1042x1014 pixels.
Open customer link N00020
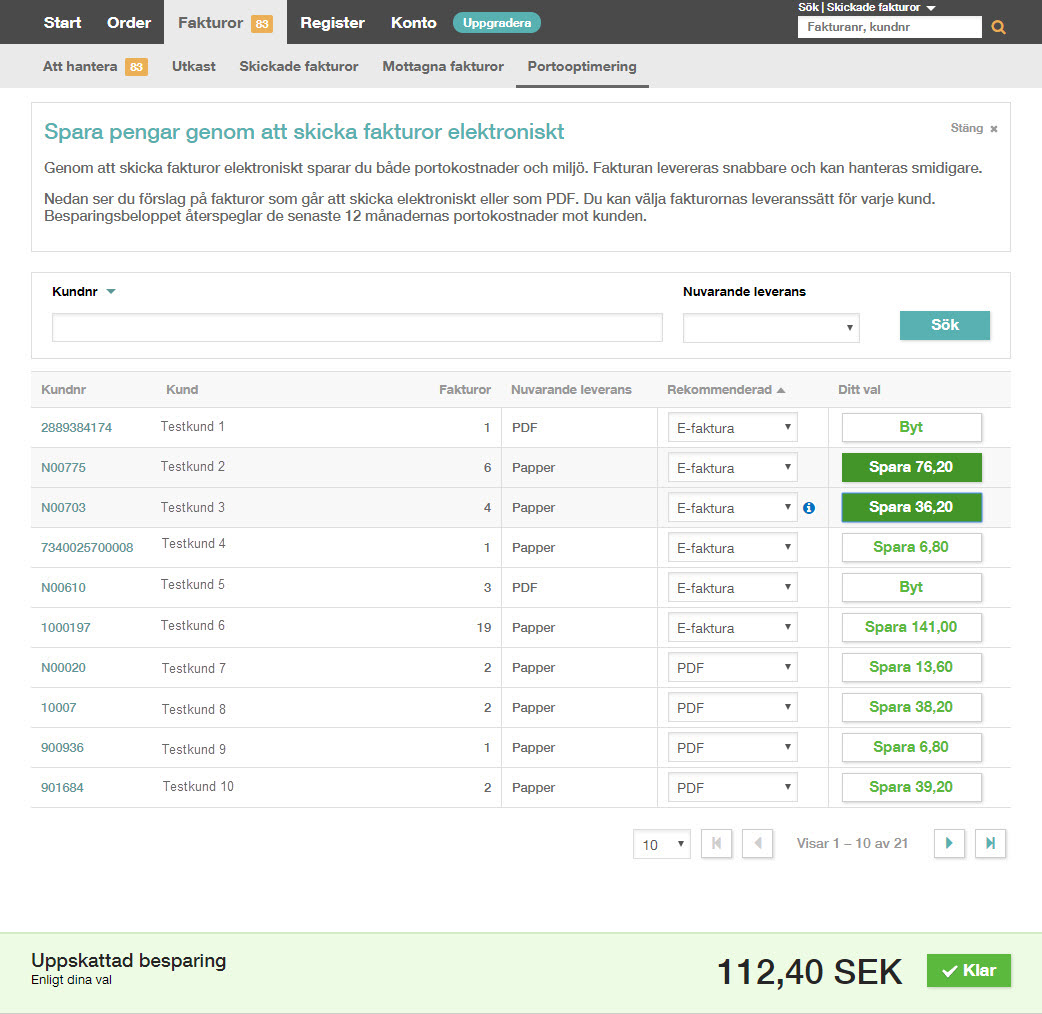pyautogui.click(x=63, y=667)
